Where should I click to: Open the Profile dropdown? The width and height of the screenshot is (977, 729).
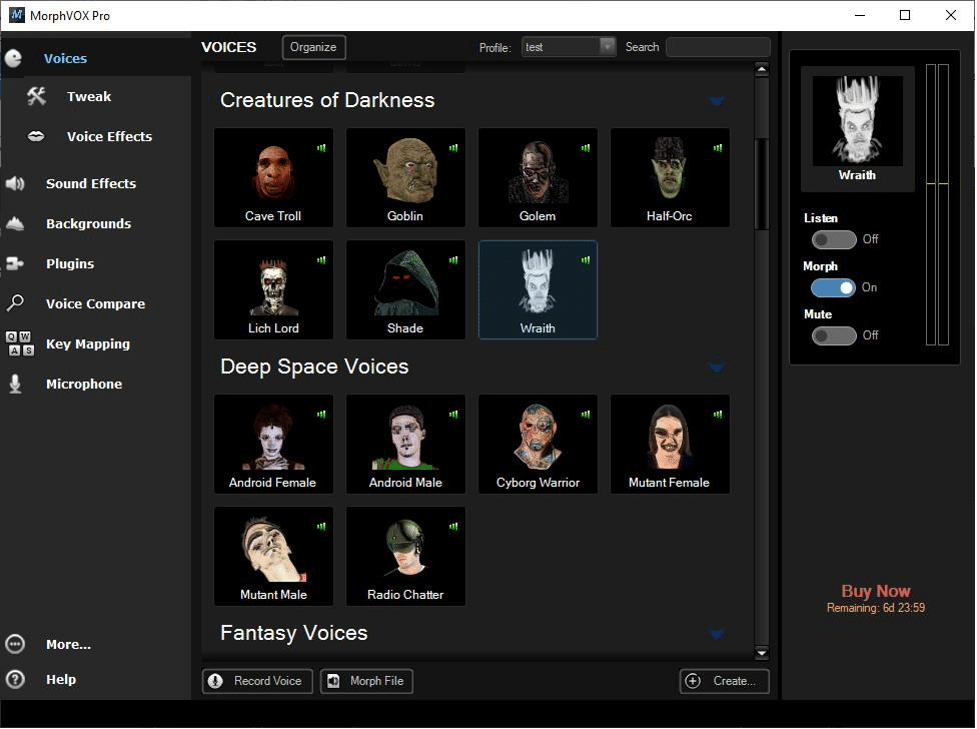click(606, 46)
